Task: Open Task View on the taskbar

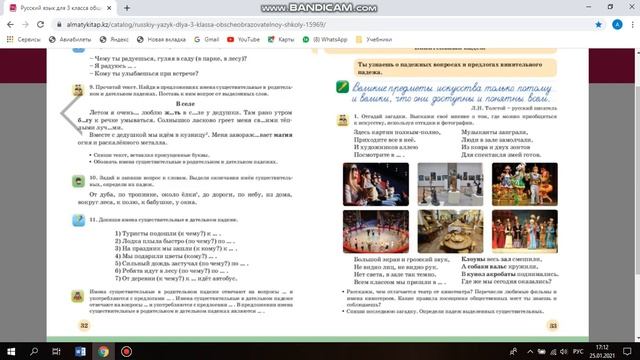Action: click(56, 351)
